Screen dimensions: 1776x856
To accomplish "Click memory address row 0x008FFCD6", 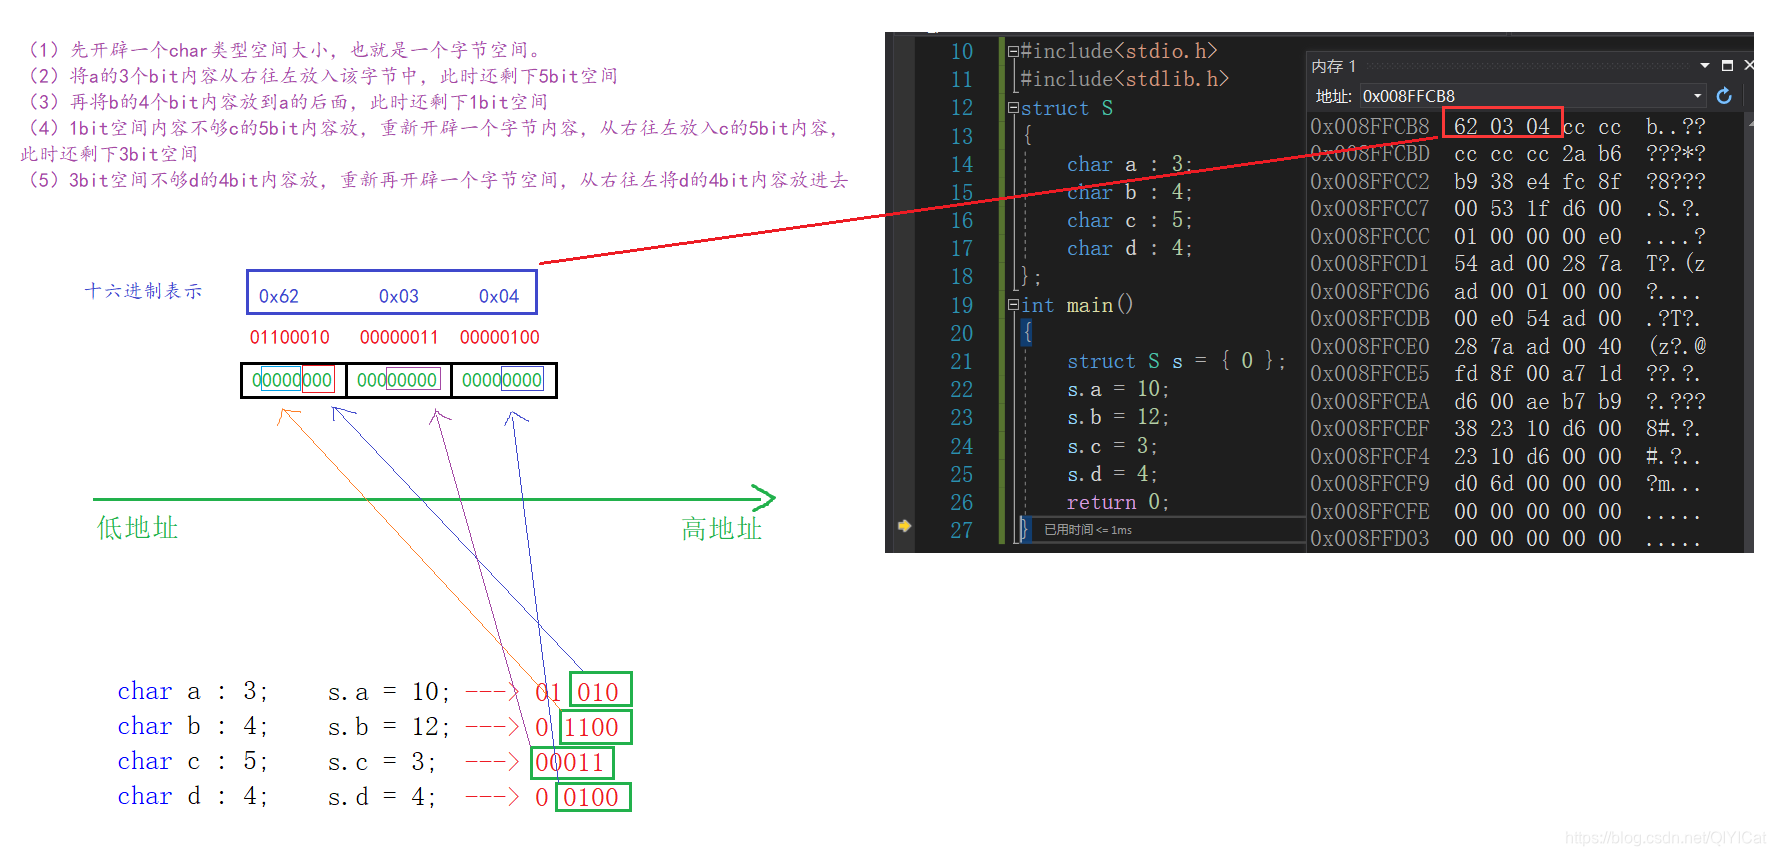I will pyautogui.click(x=1370, y=292).
